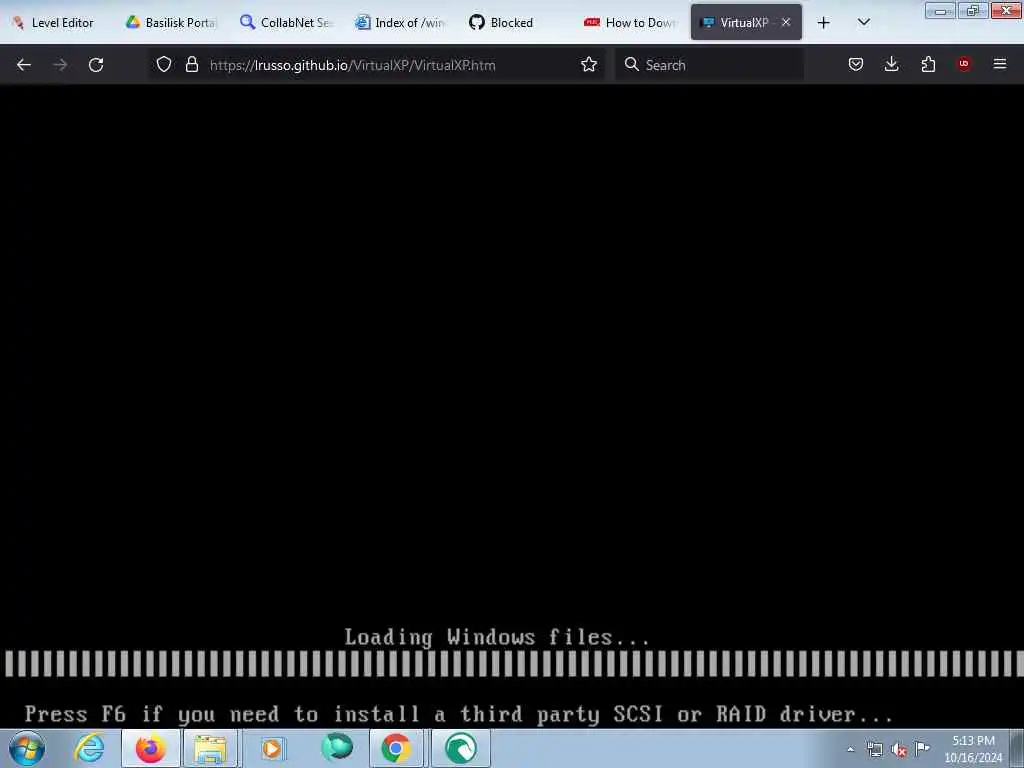Open the uBlock Origin extension popup
Screen dimensions: 1024x768
click(x=964, y=64)
